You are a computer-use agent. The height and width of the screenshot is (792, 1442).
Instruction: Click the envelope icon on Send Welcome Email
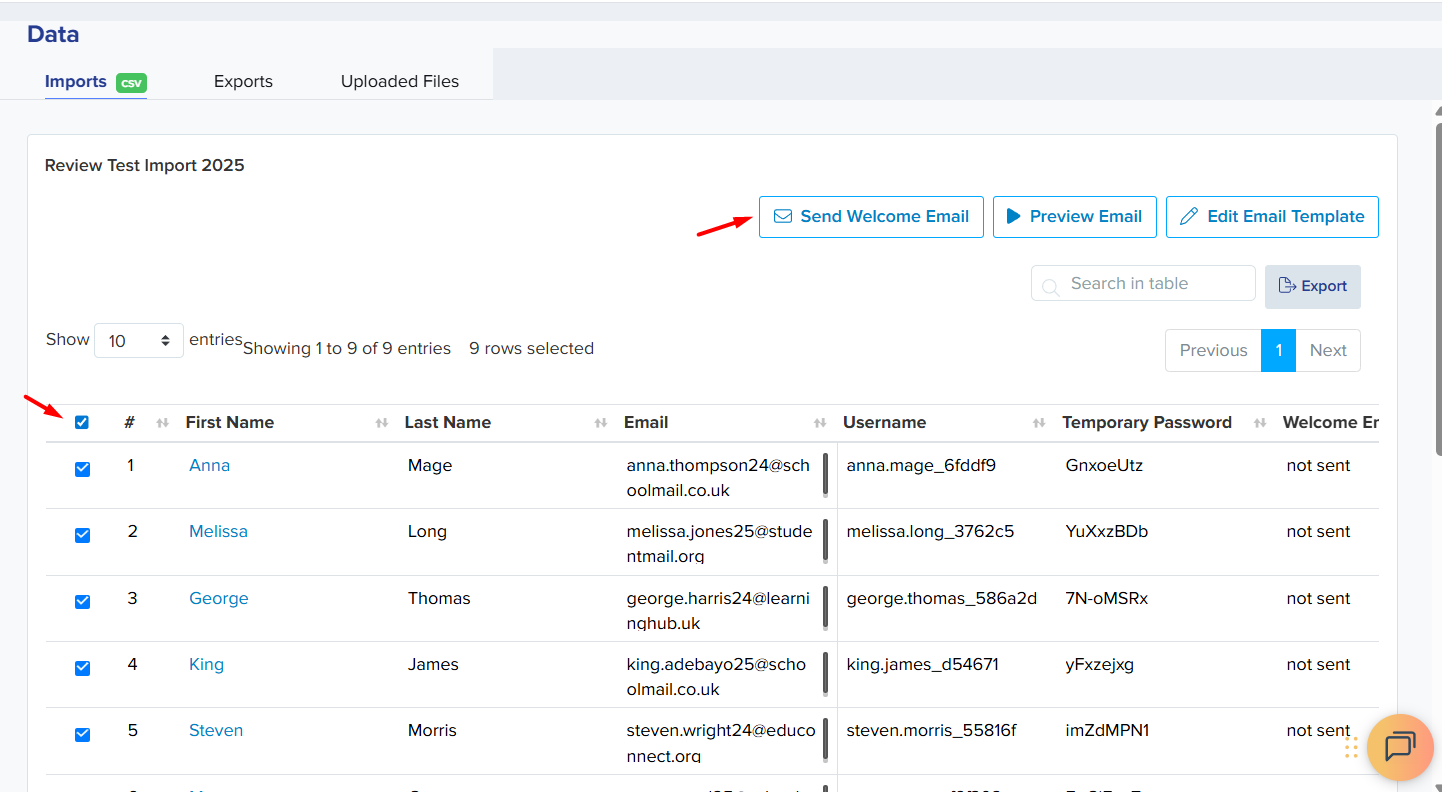coord(783,217)
